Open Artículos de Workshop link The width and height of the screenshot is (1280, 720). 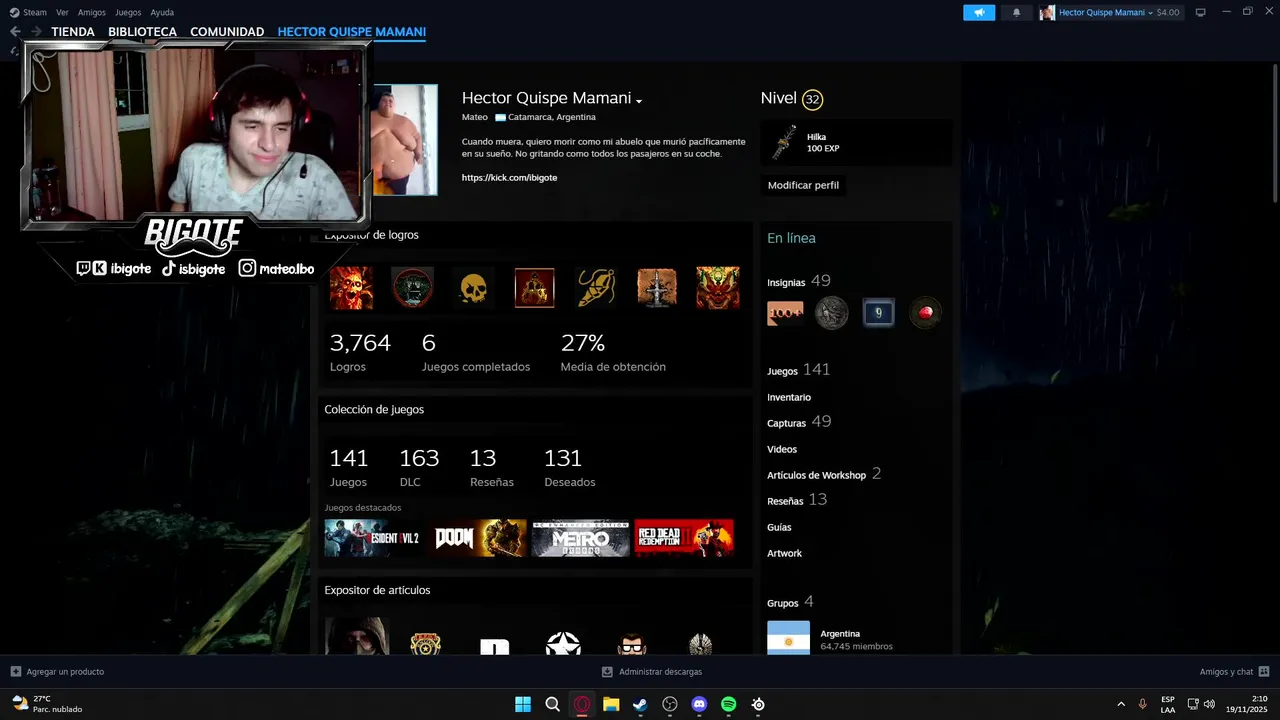(824, 474)
